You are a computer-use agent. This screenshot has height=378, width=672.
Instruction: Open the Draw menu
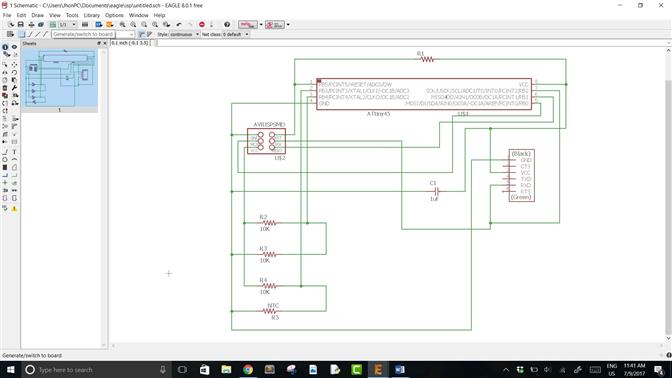pos(37,15)
